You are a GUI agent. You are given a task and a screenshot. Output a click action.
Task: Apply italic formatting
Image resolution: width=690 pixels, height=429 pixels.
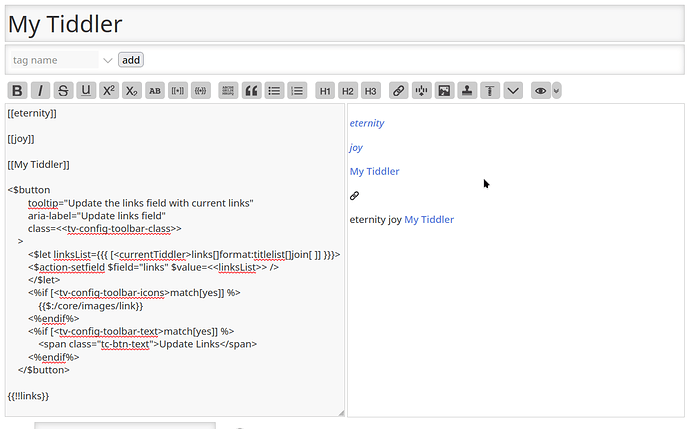[x=40, y=91]
